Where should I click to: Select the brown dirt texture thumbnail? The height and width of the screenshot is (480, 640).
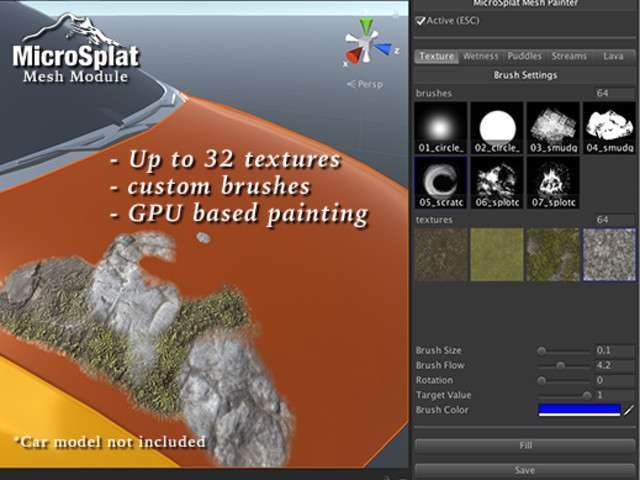click(x=441, y=255)
